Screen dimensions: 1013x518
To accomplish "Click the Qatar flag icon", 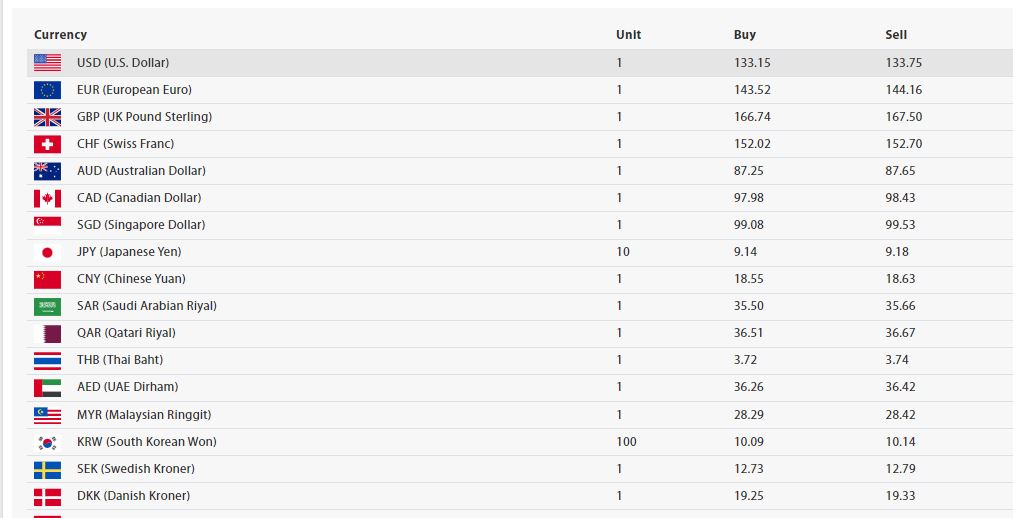I will 47,333.
